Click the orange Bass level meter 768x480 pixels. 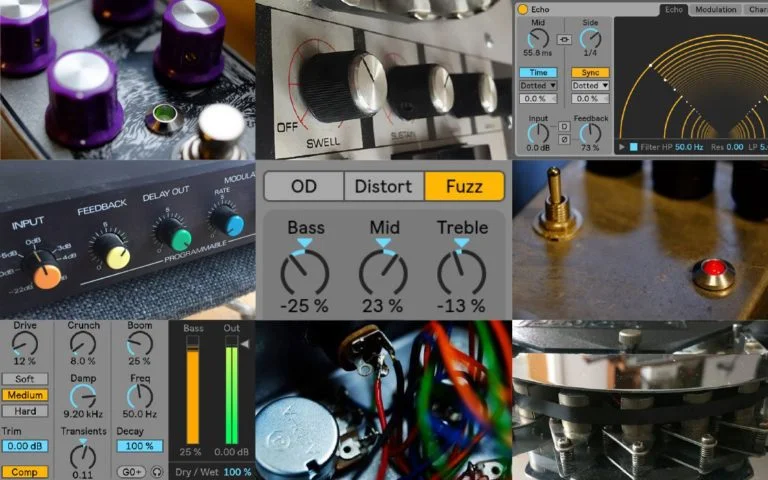coord(192,390)
